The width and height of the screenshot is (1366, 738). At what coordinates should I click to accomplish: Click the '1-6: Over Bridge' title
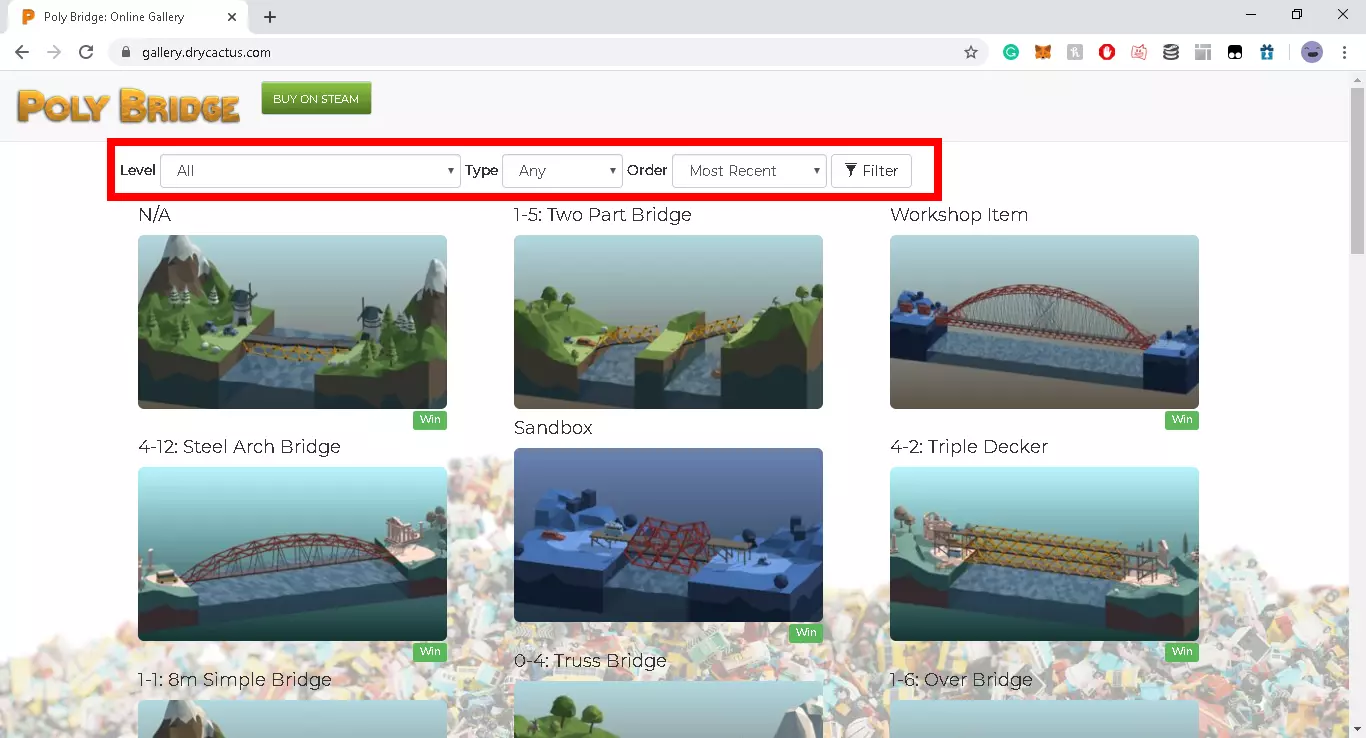(961, 680)
